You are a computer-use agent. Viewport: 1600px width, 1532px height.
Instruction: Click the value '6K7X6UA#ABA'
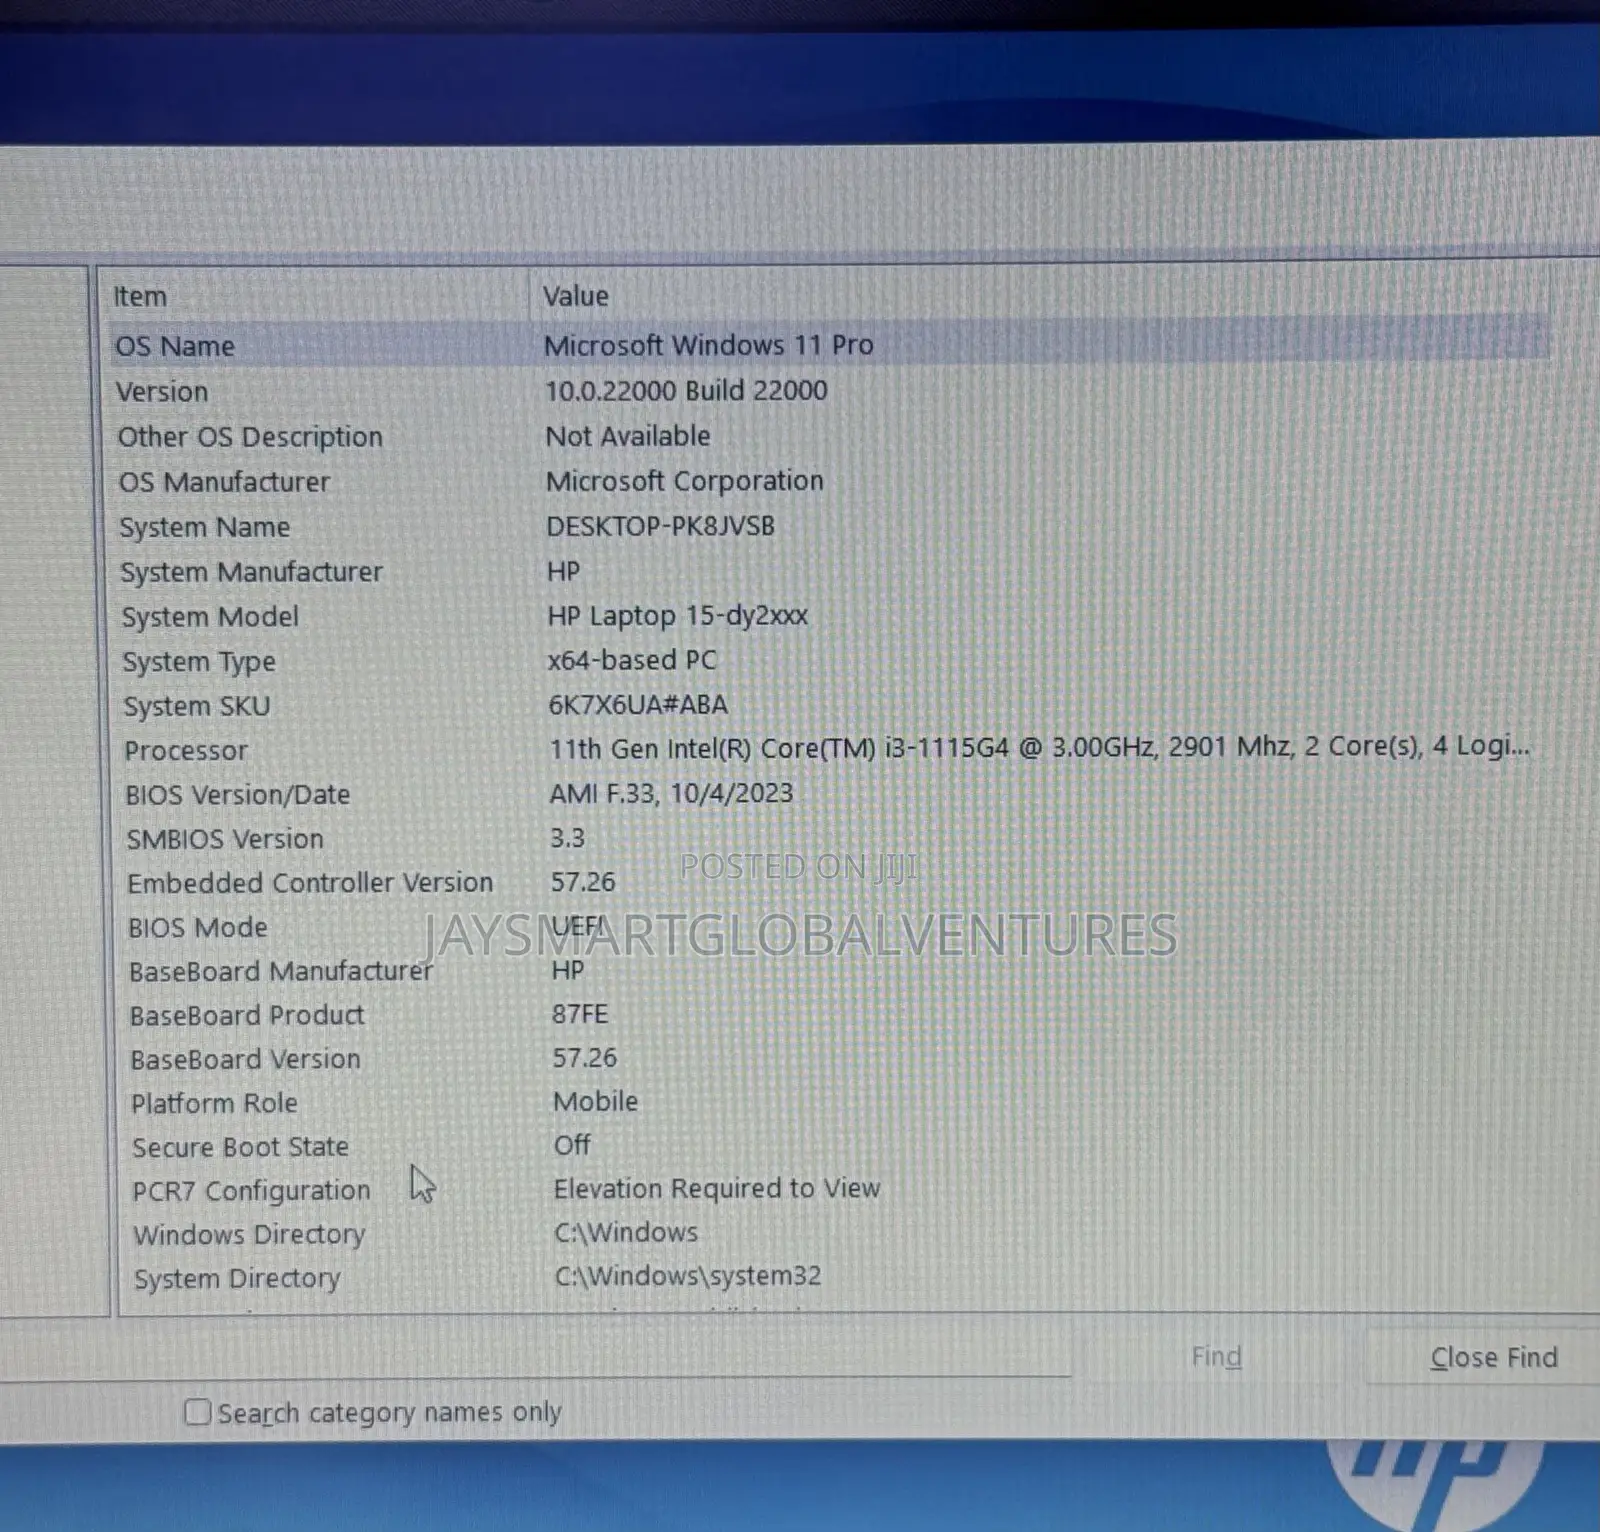637,705
